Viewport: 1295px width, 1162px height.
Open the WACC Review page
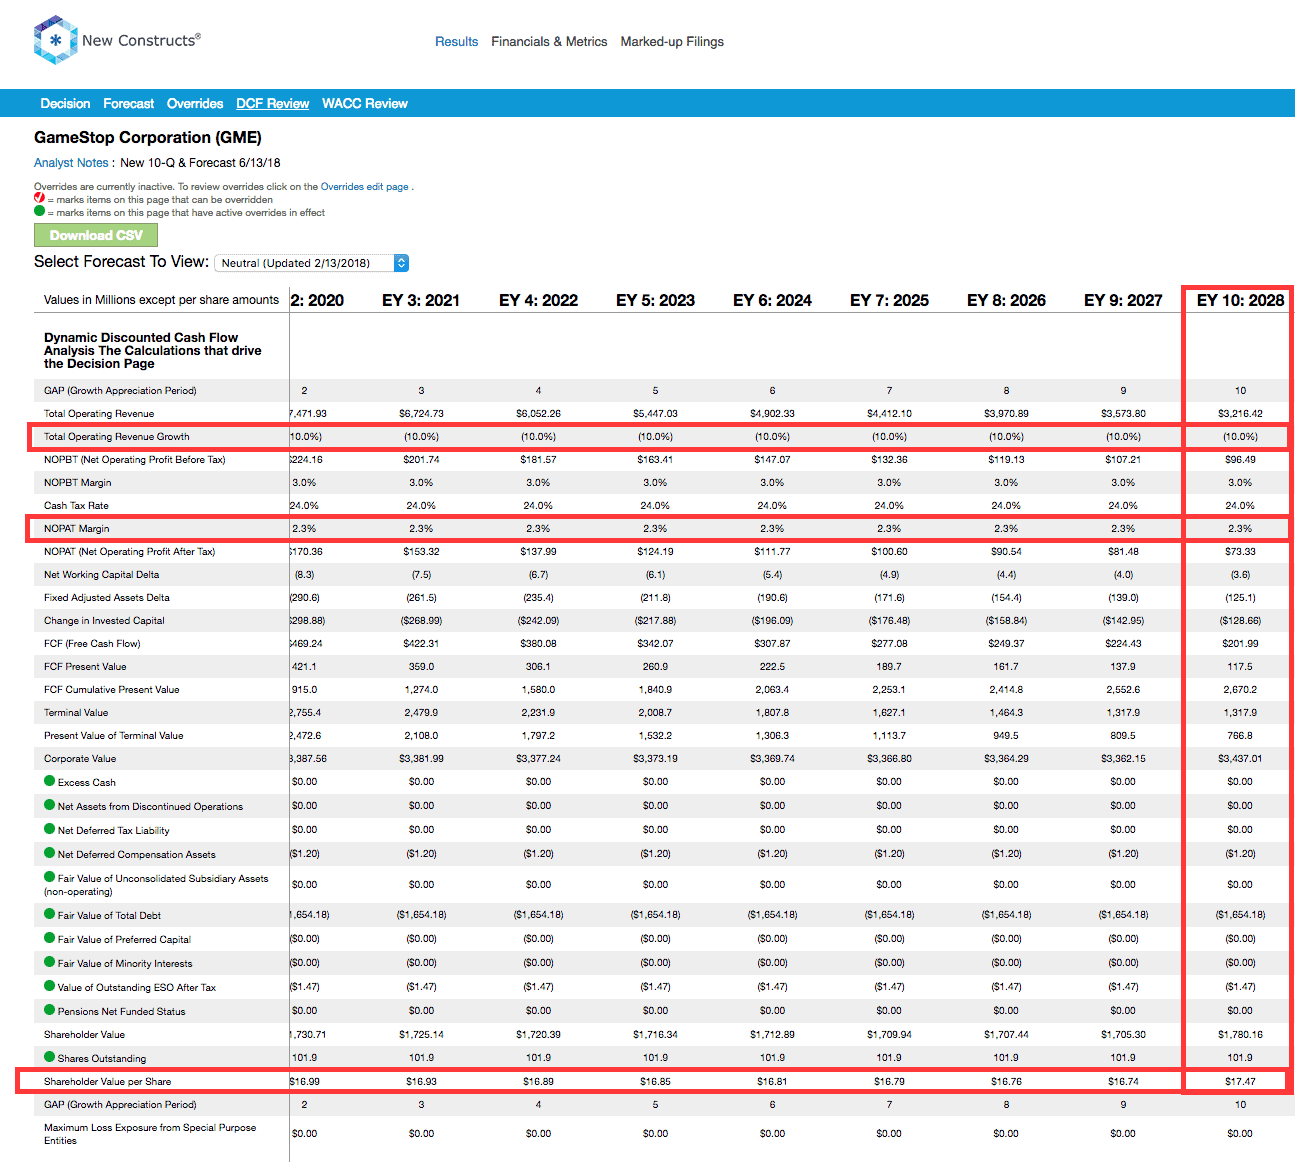click(365, 104)
